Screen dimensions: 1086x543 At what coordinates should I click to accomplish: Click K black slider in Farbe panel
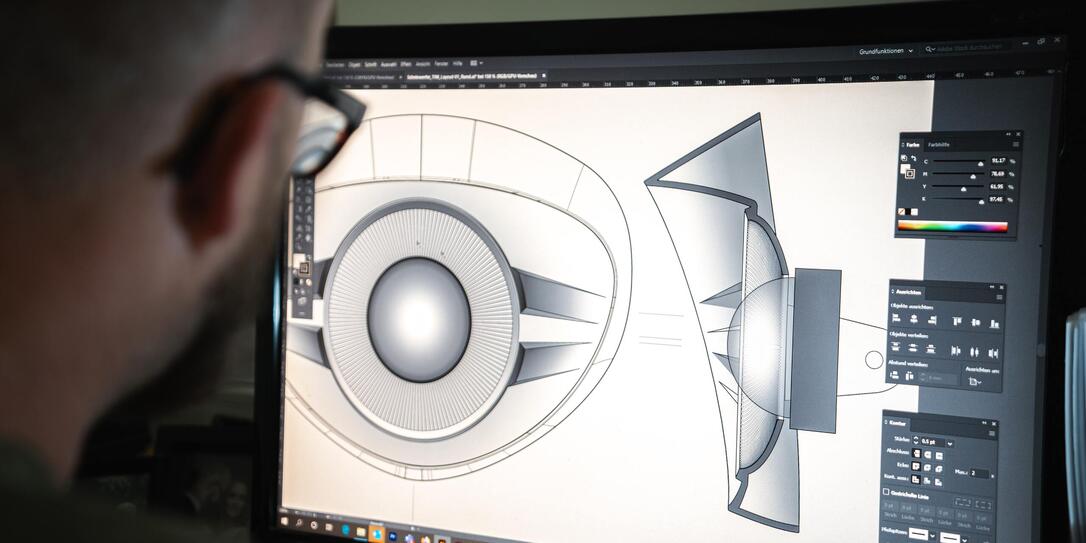click(957, 199)
